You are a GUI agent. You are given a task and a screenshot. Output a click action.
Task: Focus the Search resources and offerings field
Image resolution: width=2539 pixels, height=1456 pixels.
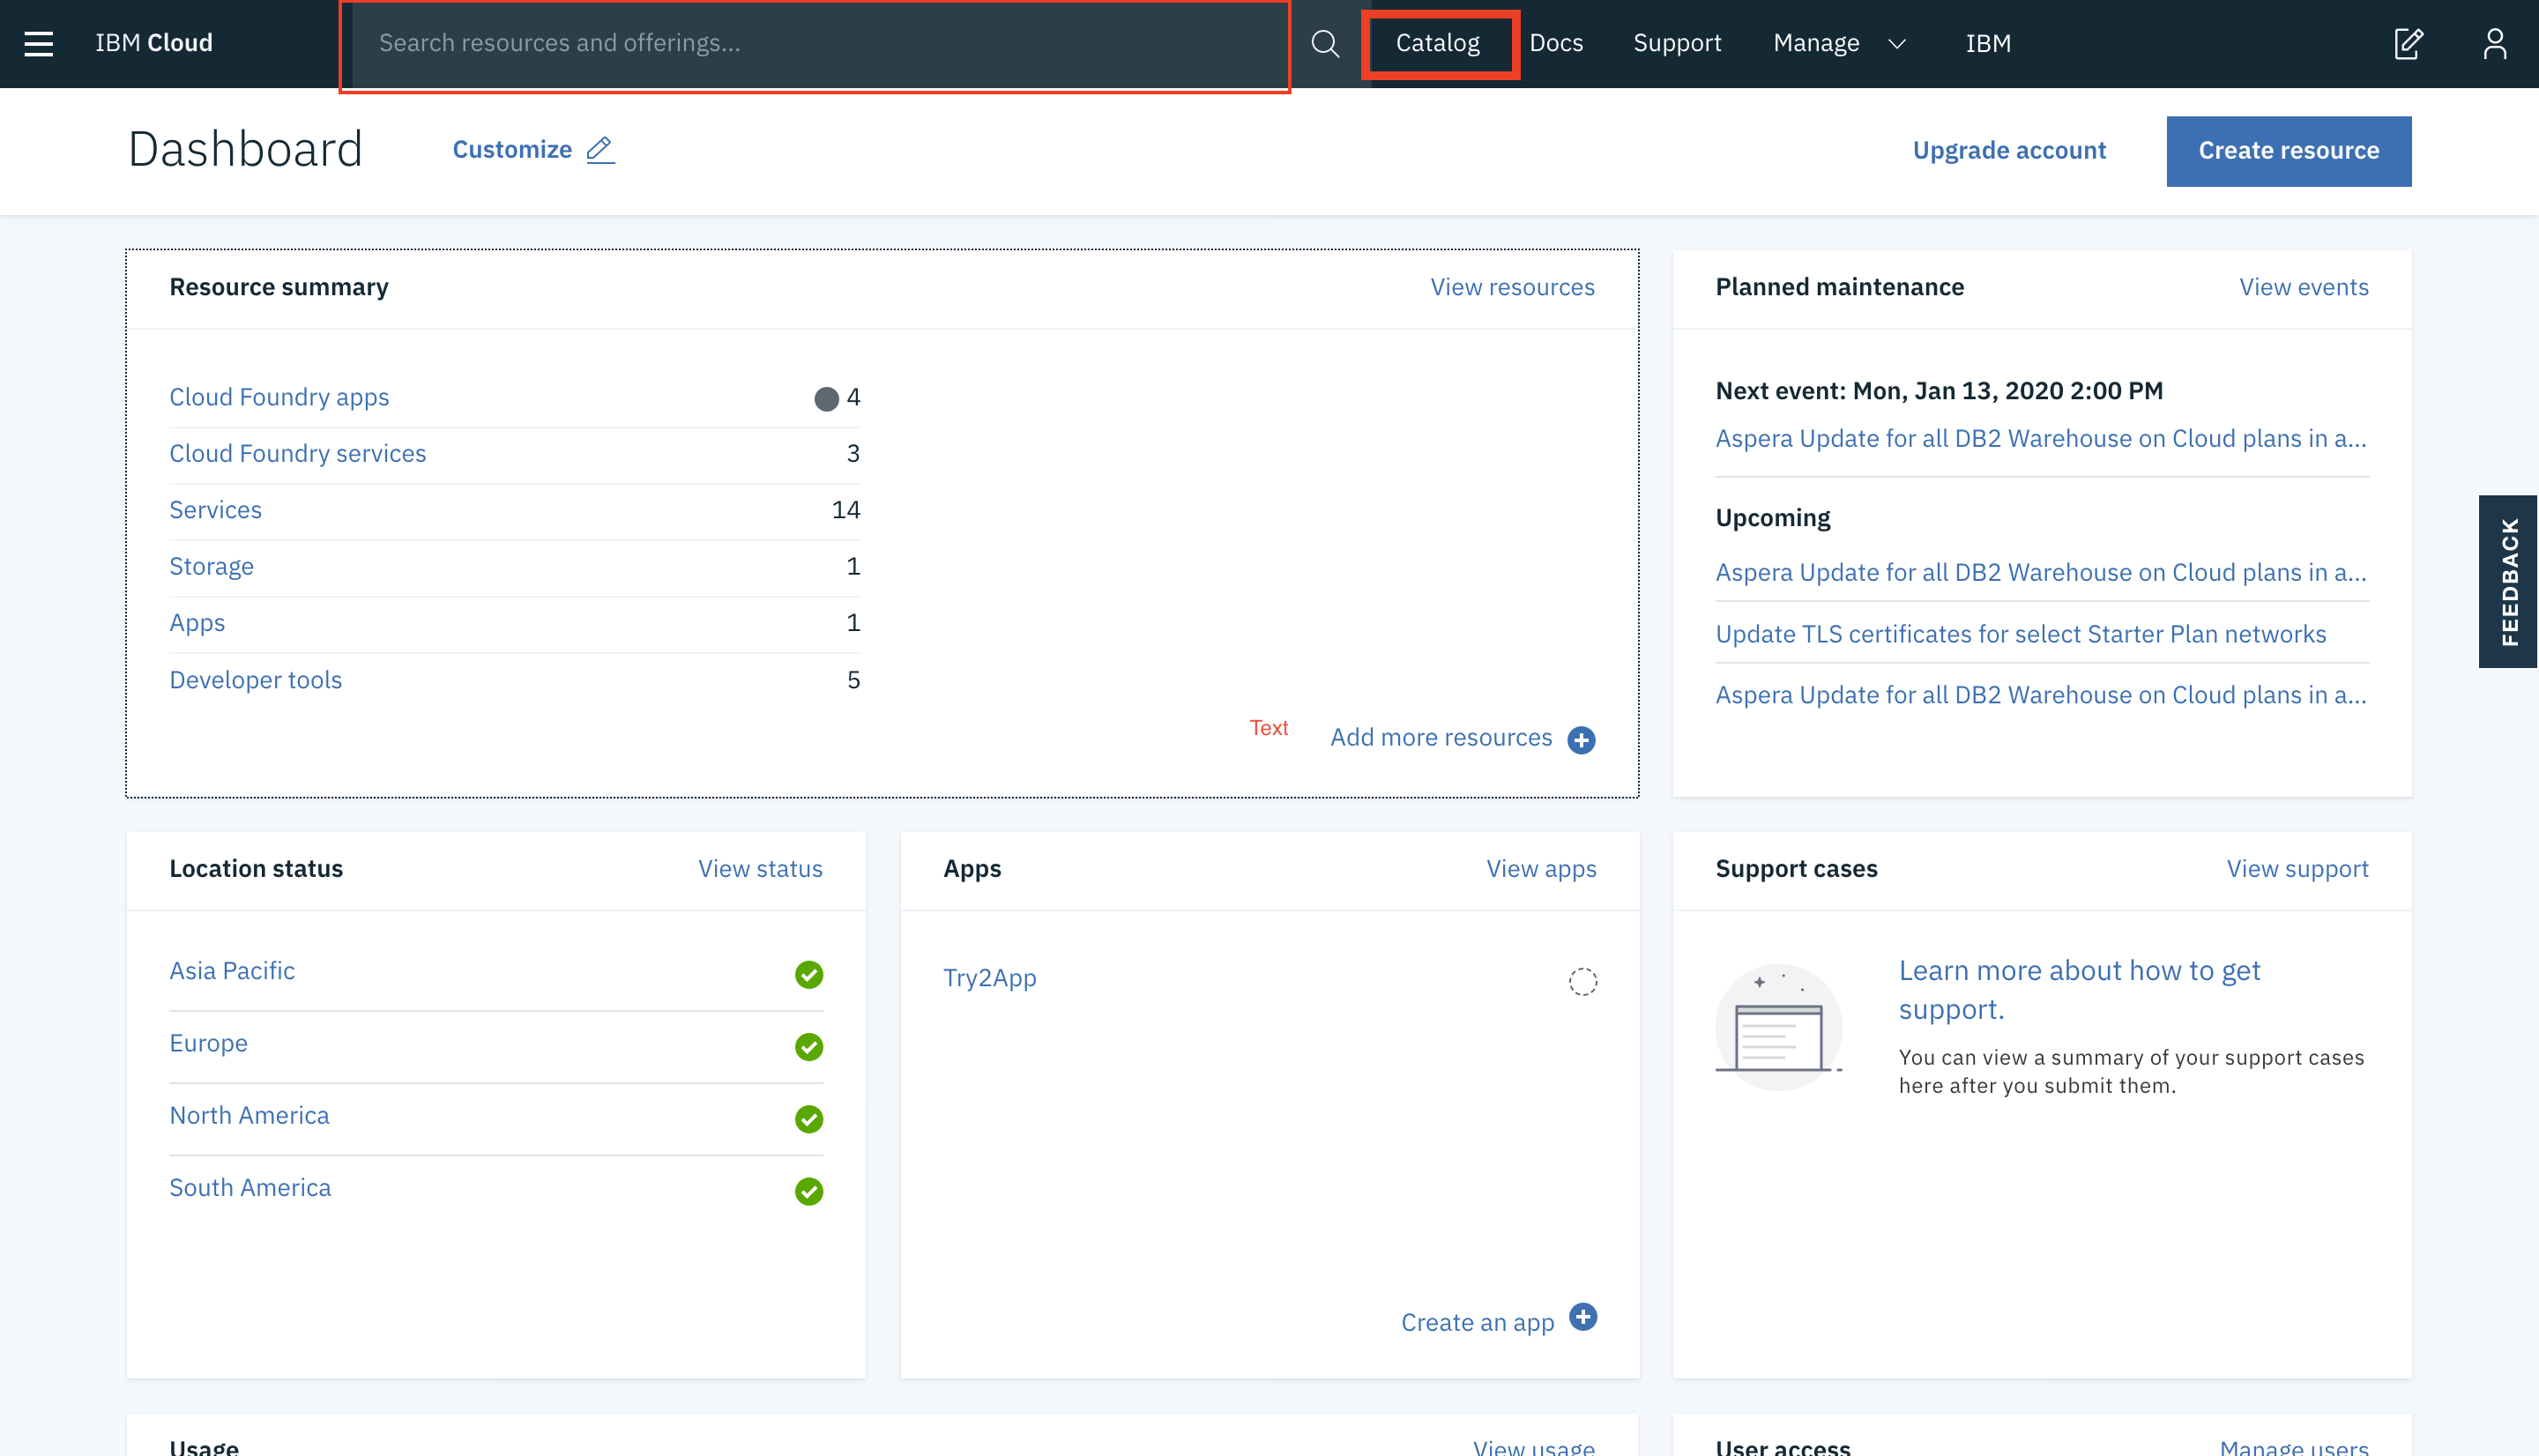(x=815, y=43)
